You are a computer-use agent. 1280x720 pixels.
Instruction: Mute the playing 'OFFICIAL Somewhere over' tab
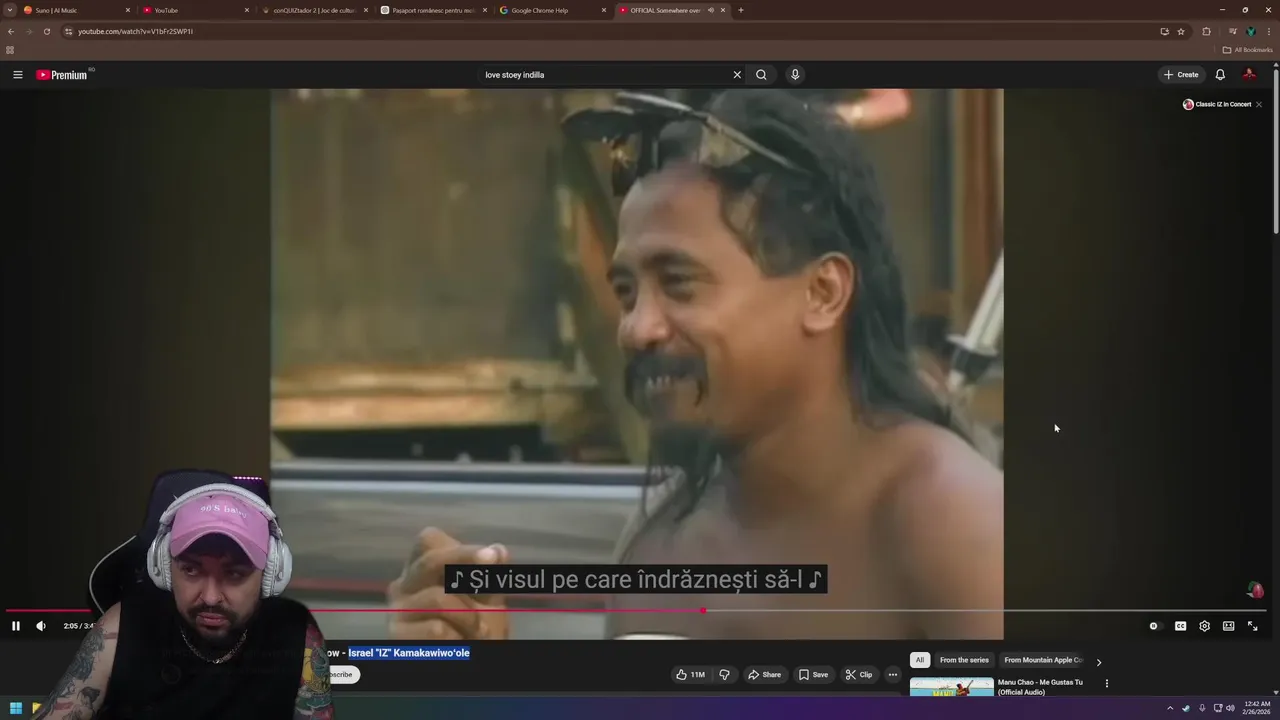click(710, 10)
